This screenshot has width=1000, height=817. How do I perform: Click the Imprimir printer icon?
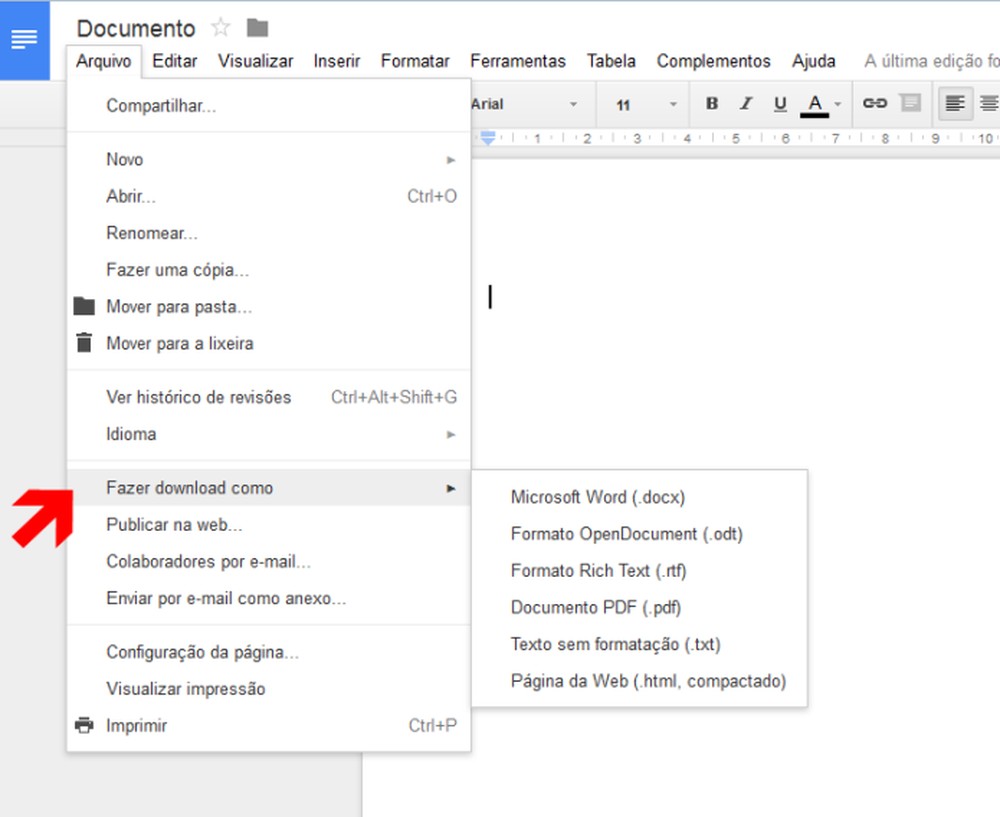point(84,725)
